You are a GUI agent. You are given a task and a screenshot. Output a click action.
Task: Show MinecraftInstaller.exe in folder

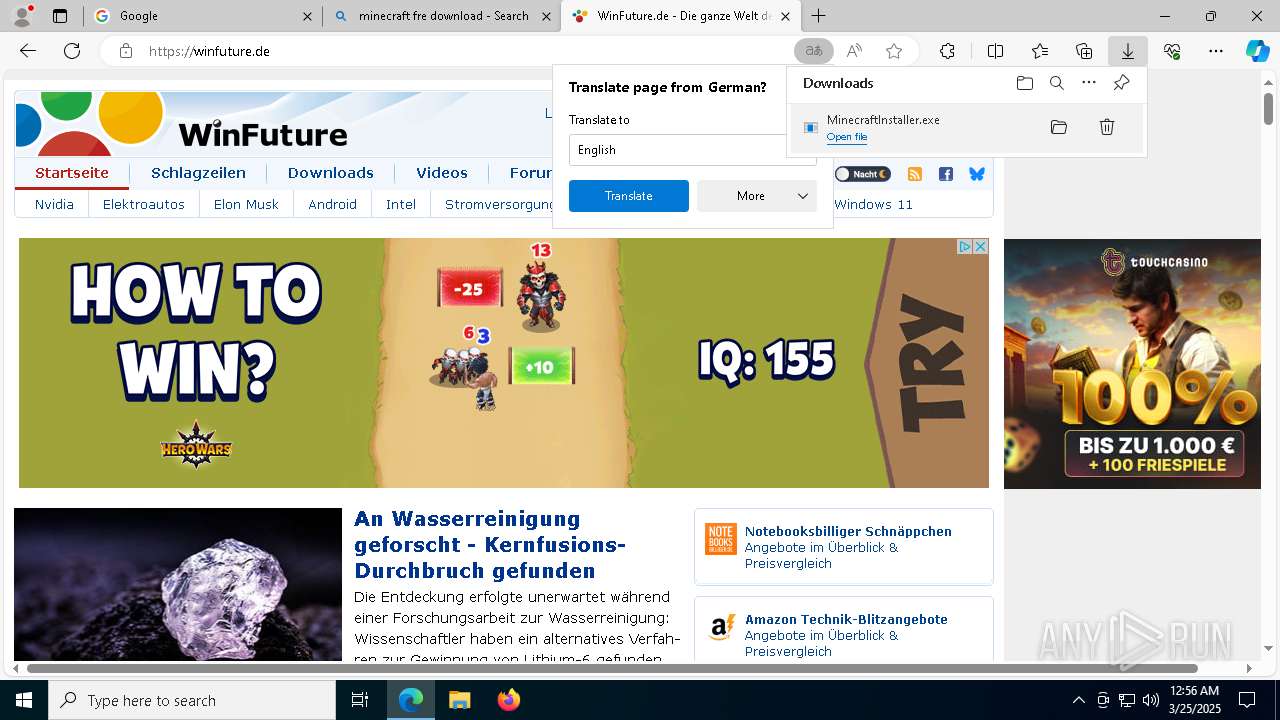click(1059, 127)
